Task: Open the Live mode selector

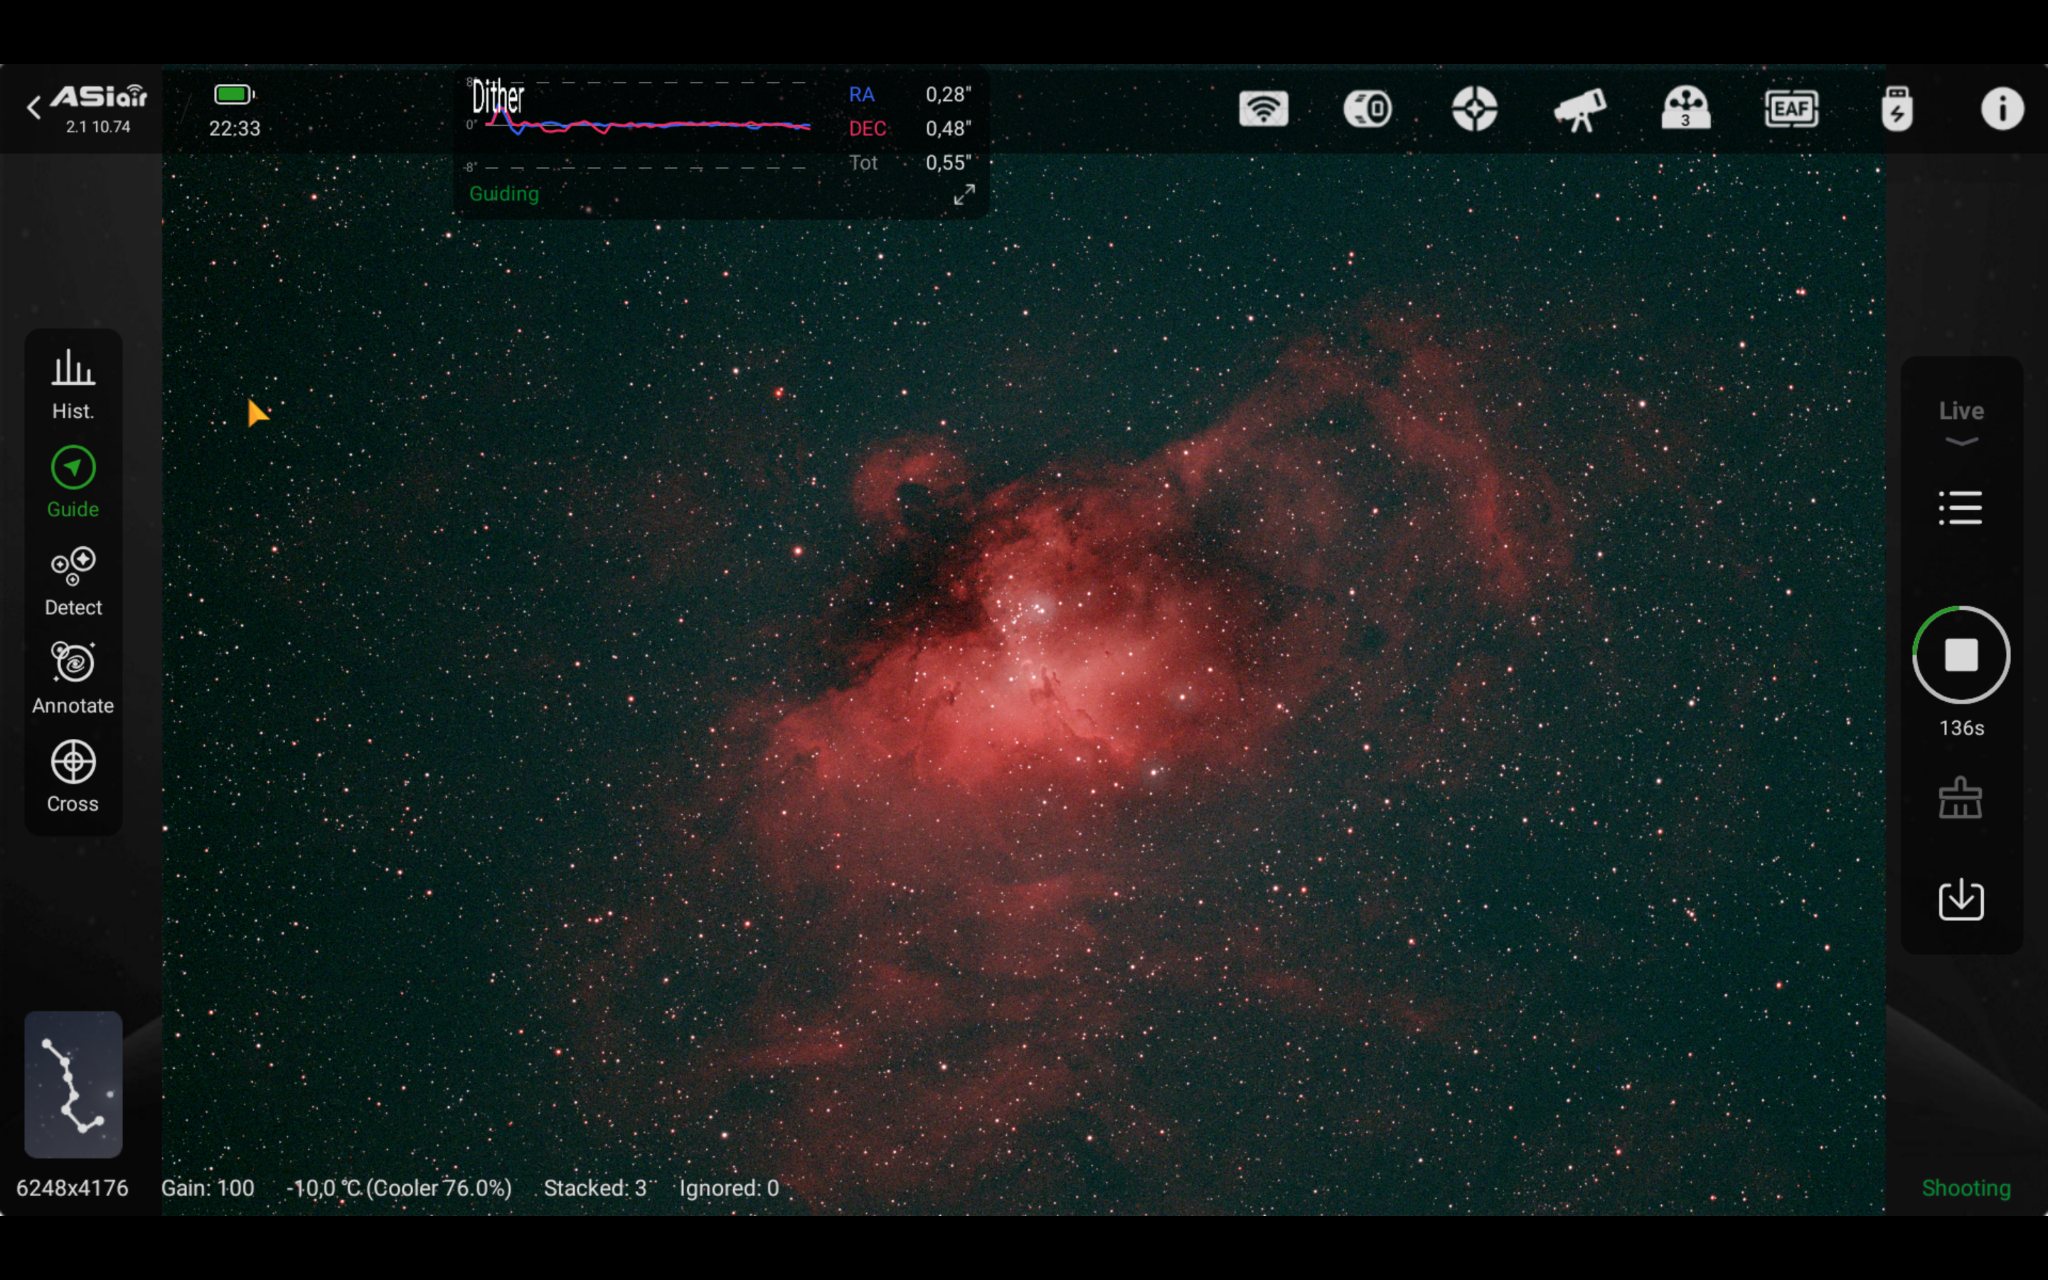Action: click(x=1961, y=421)
